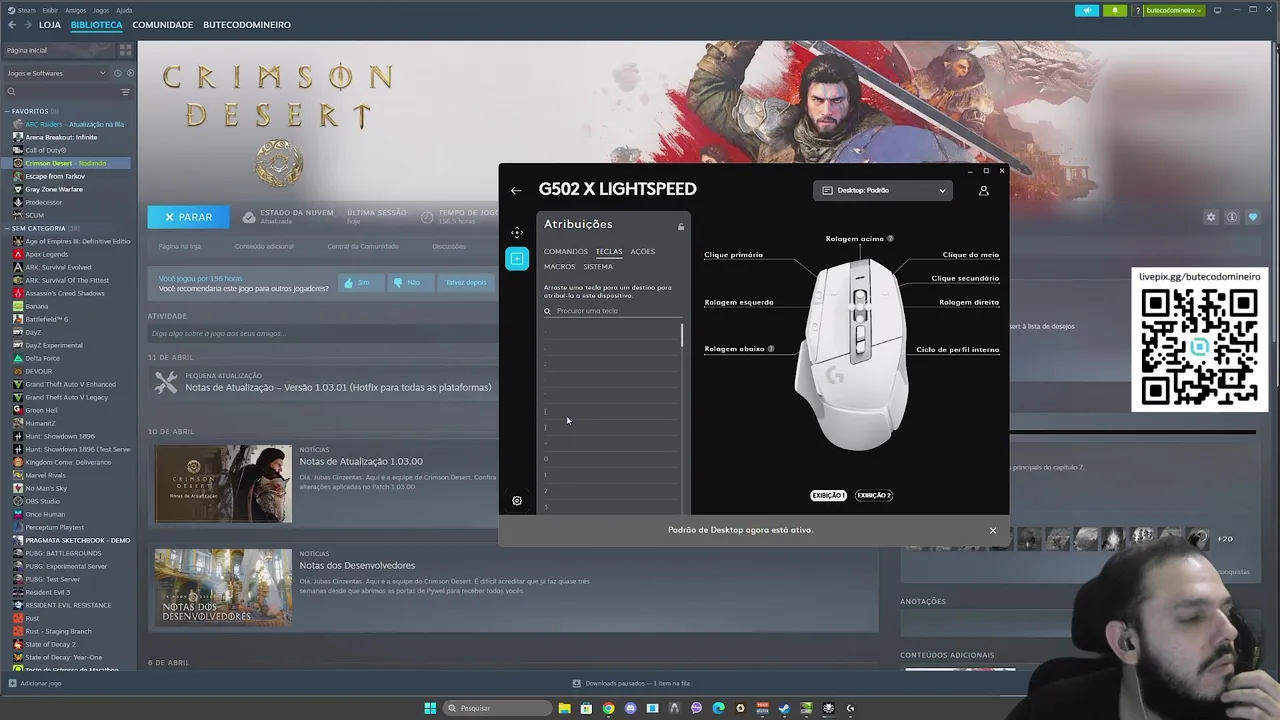
Task: Open Microsoft Edge from taskbar
Action: (718, 708)
